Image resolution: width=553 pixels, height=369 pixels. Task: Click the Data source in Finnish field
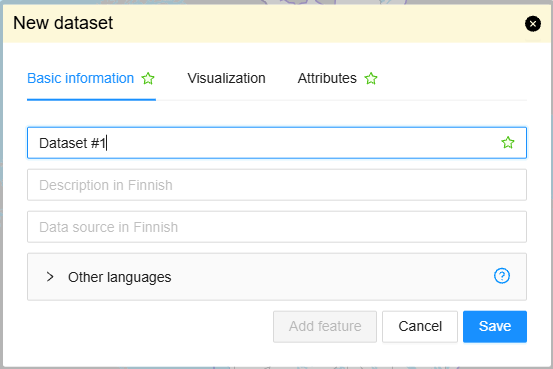coord(277,227)
